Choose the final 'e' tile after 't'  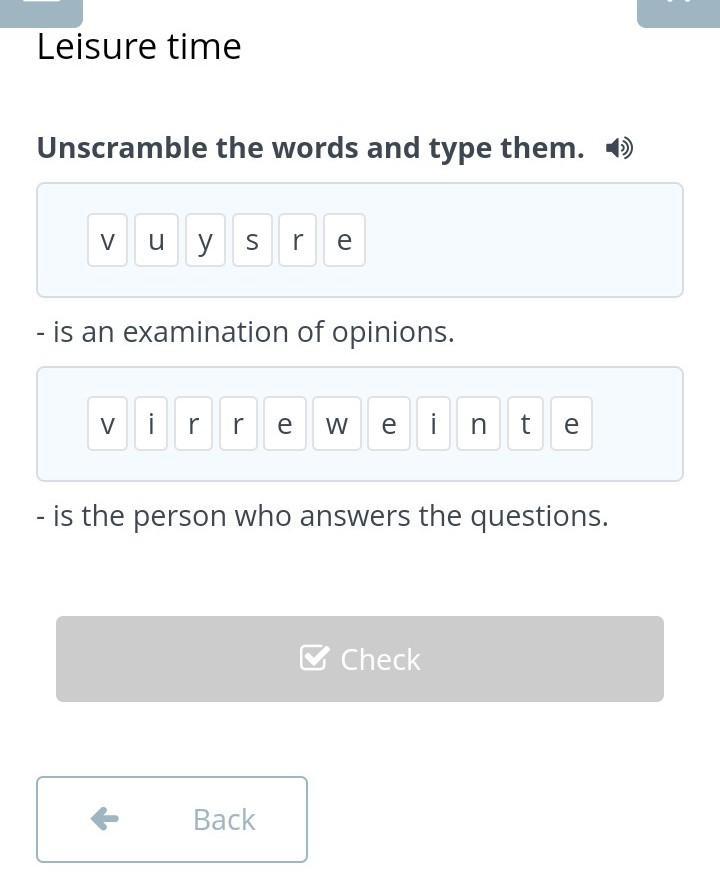tap(571, 424)
